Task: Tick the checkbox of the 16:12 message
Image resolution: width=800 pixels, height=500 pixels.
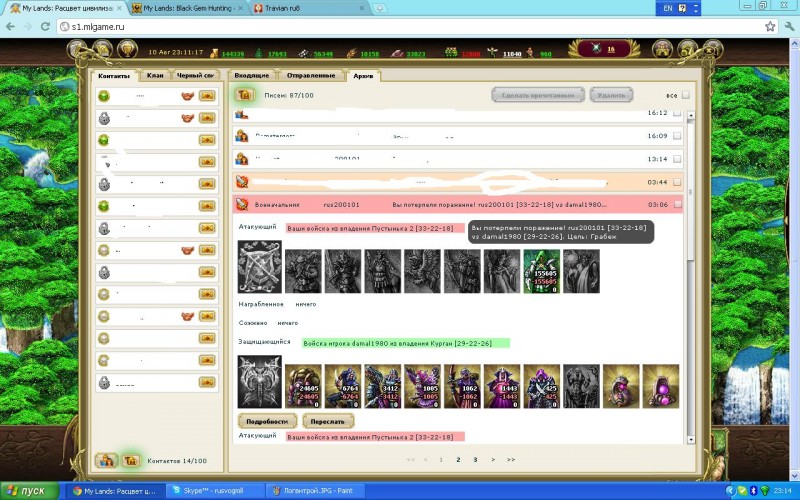Action: coord(677,113)
